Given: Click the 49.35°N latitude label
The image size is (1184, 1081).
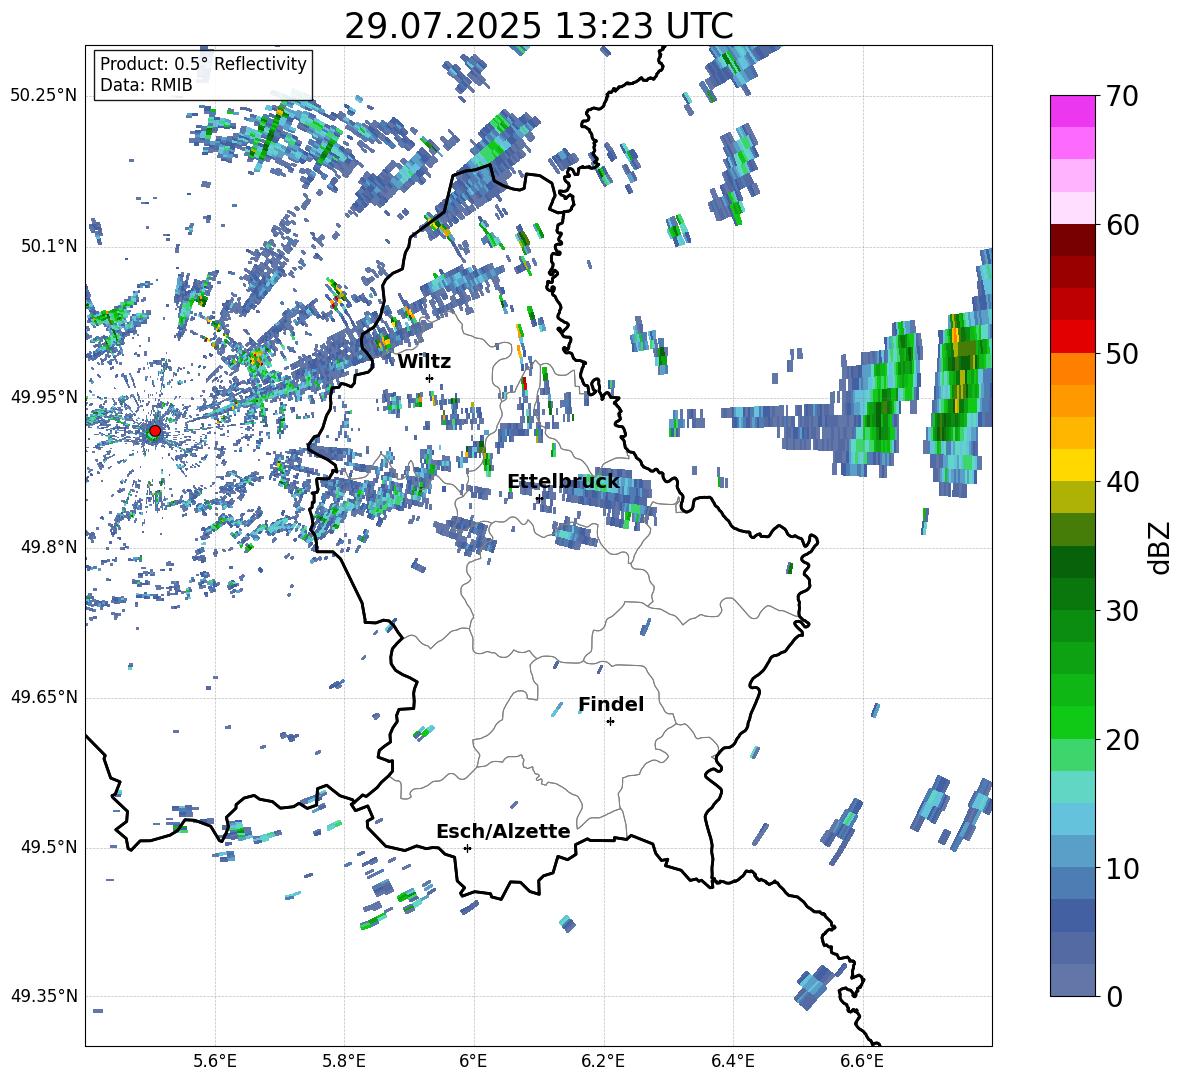Looking at the screenshot, I should pos(44,996).
